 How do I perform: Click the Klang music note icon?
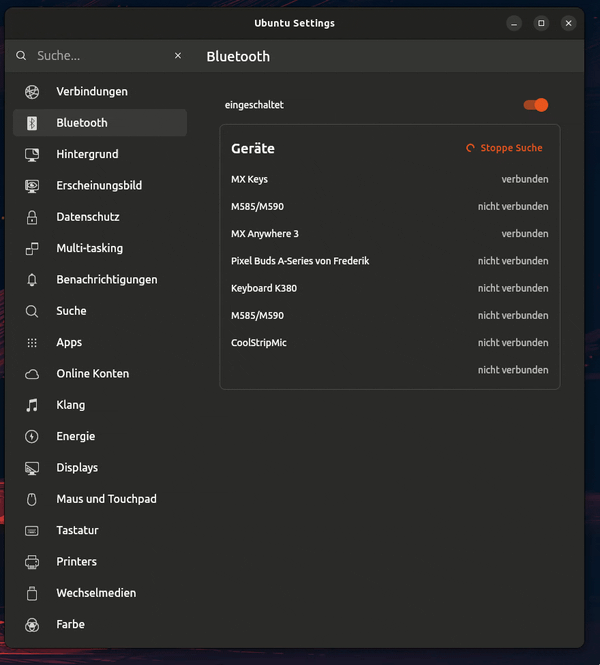32,405
